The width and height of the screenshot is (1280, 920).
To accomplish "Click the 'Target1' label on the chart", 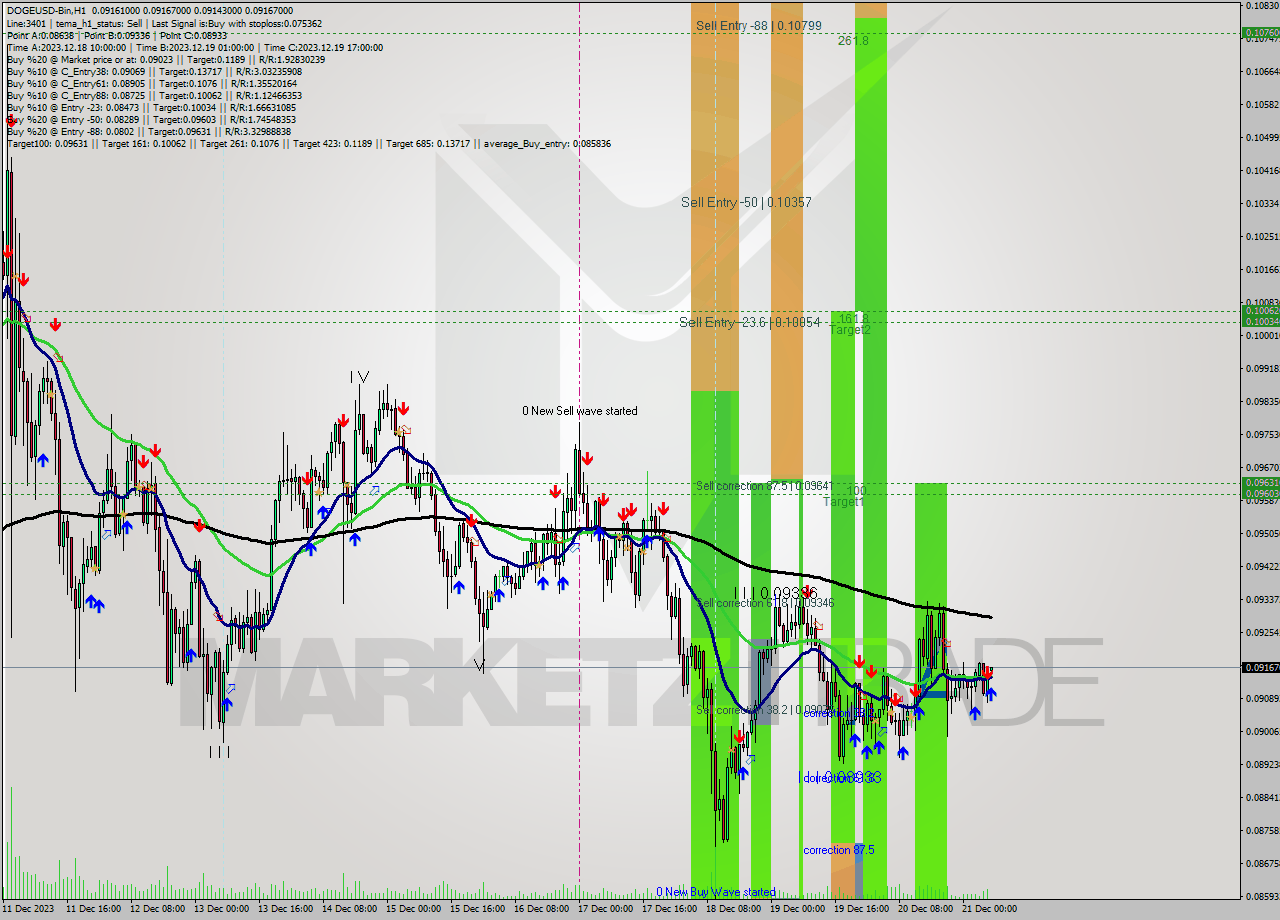I will pyautogui.click(x=844, y=502).
